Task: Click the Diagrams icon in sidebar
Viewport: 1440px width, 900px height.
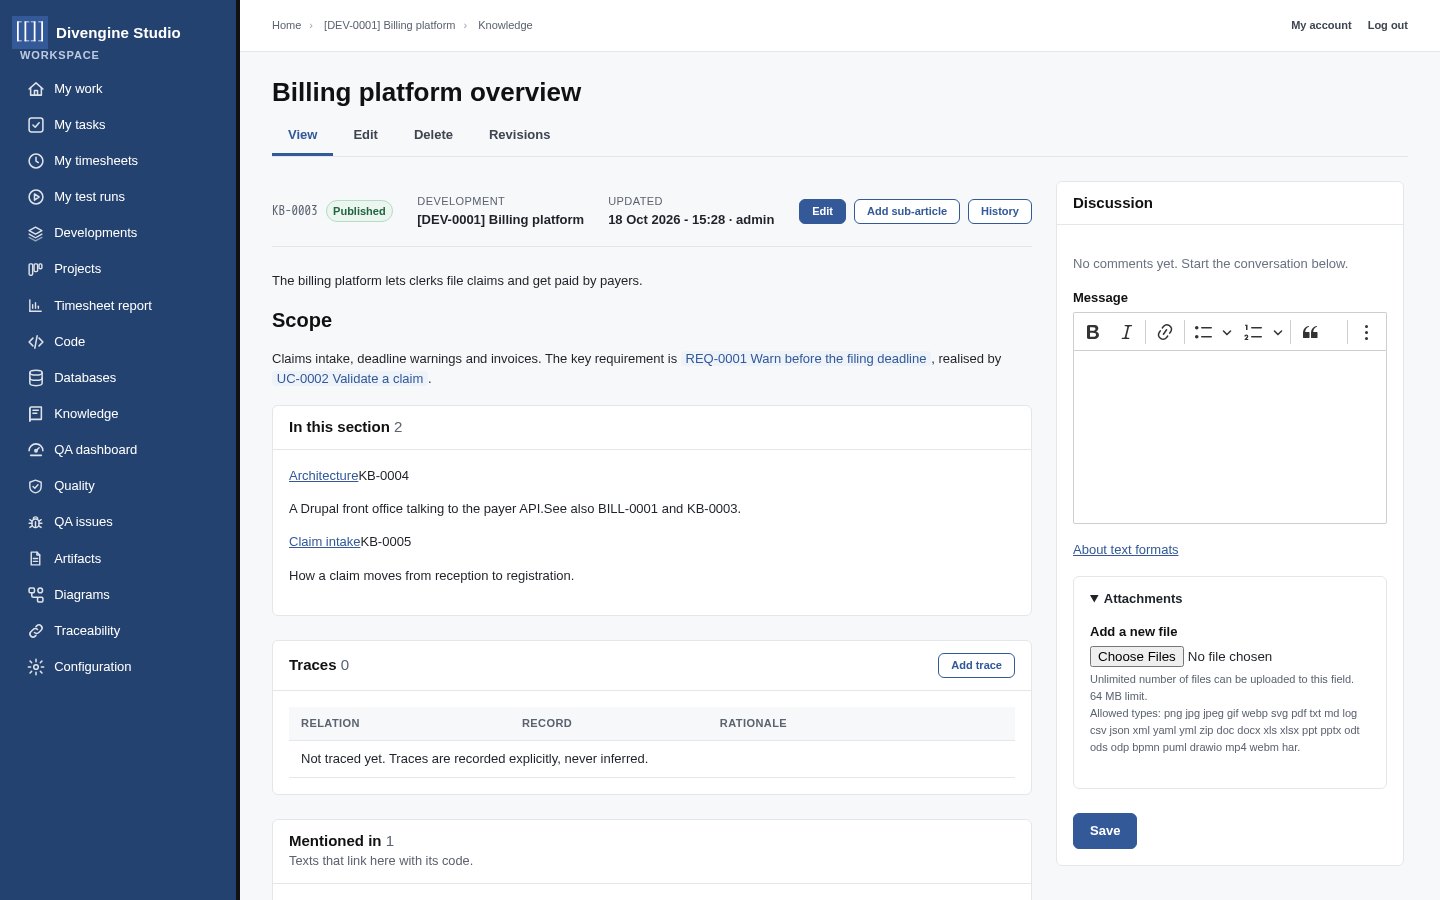Action: (36, 595)
